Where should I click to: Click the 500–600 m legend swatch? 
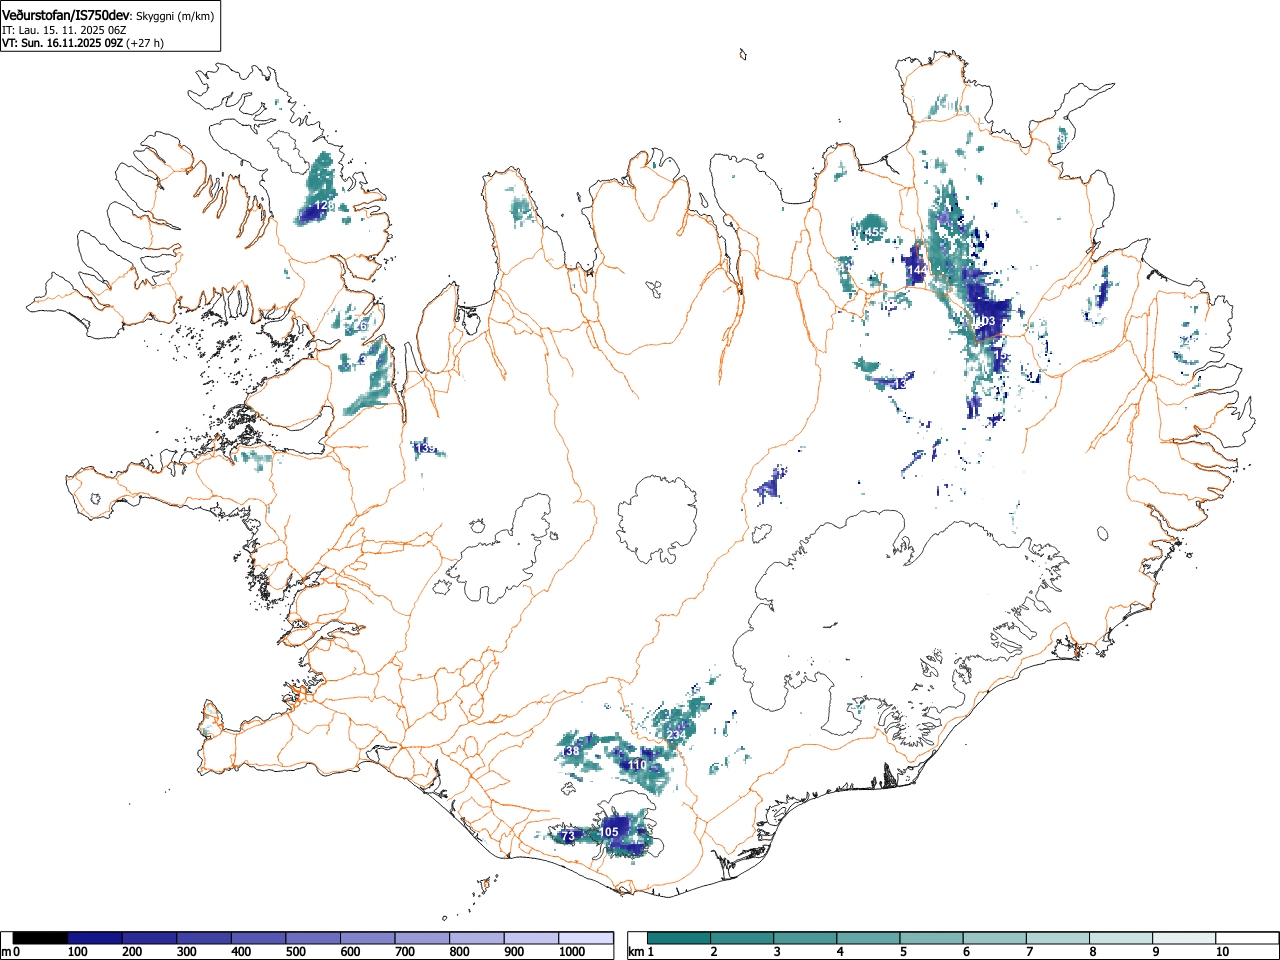coord(313,938)
